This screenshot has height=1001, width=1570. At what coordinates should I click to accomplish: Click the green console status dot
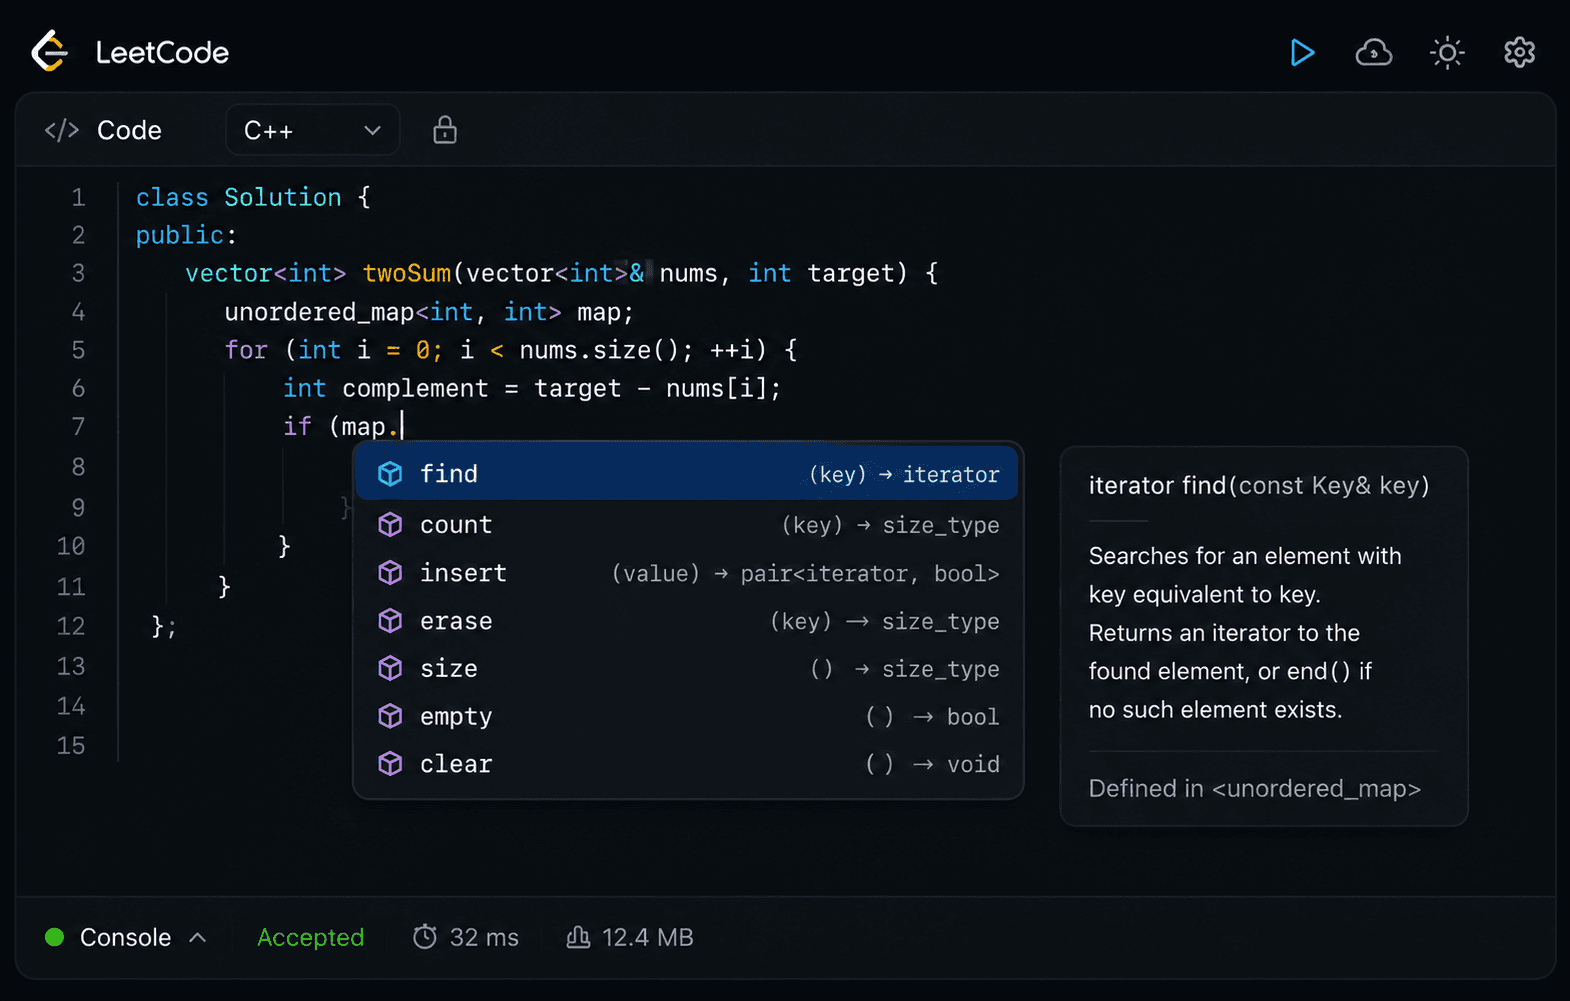pos(55,937)
